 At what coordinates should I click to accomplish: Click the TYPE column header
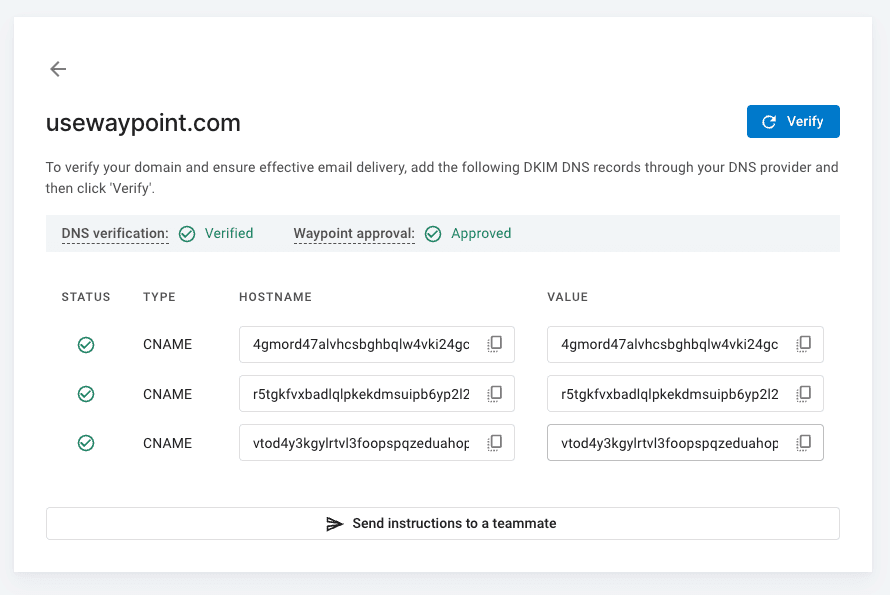pyautogui.click(x=159, y=297)
